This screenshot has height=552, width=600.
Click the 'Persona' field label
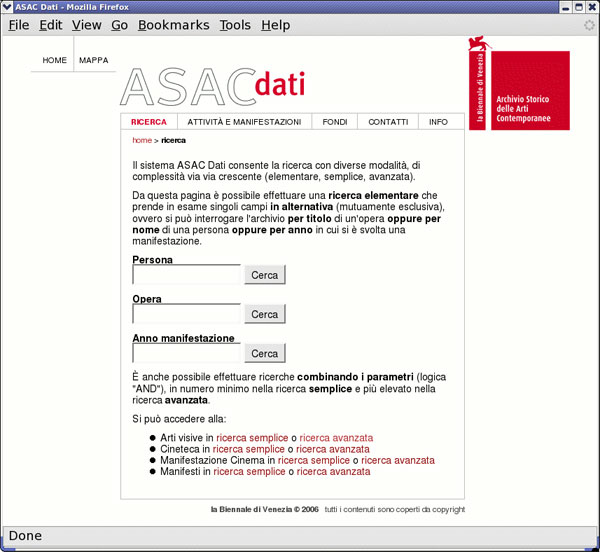pyautogui.click(x=152, y=260)
